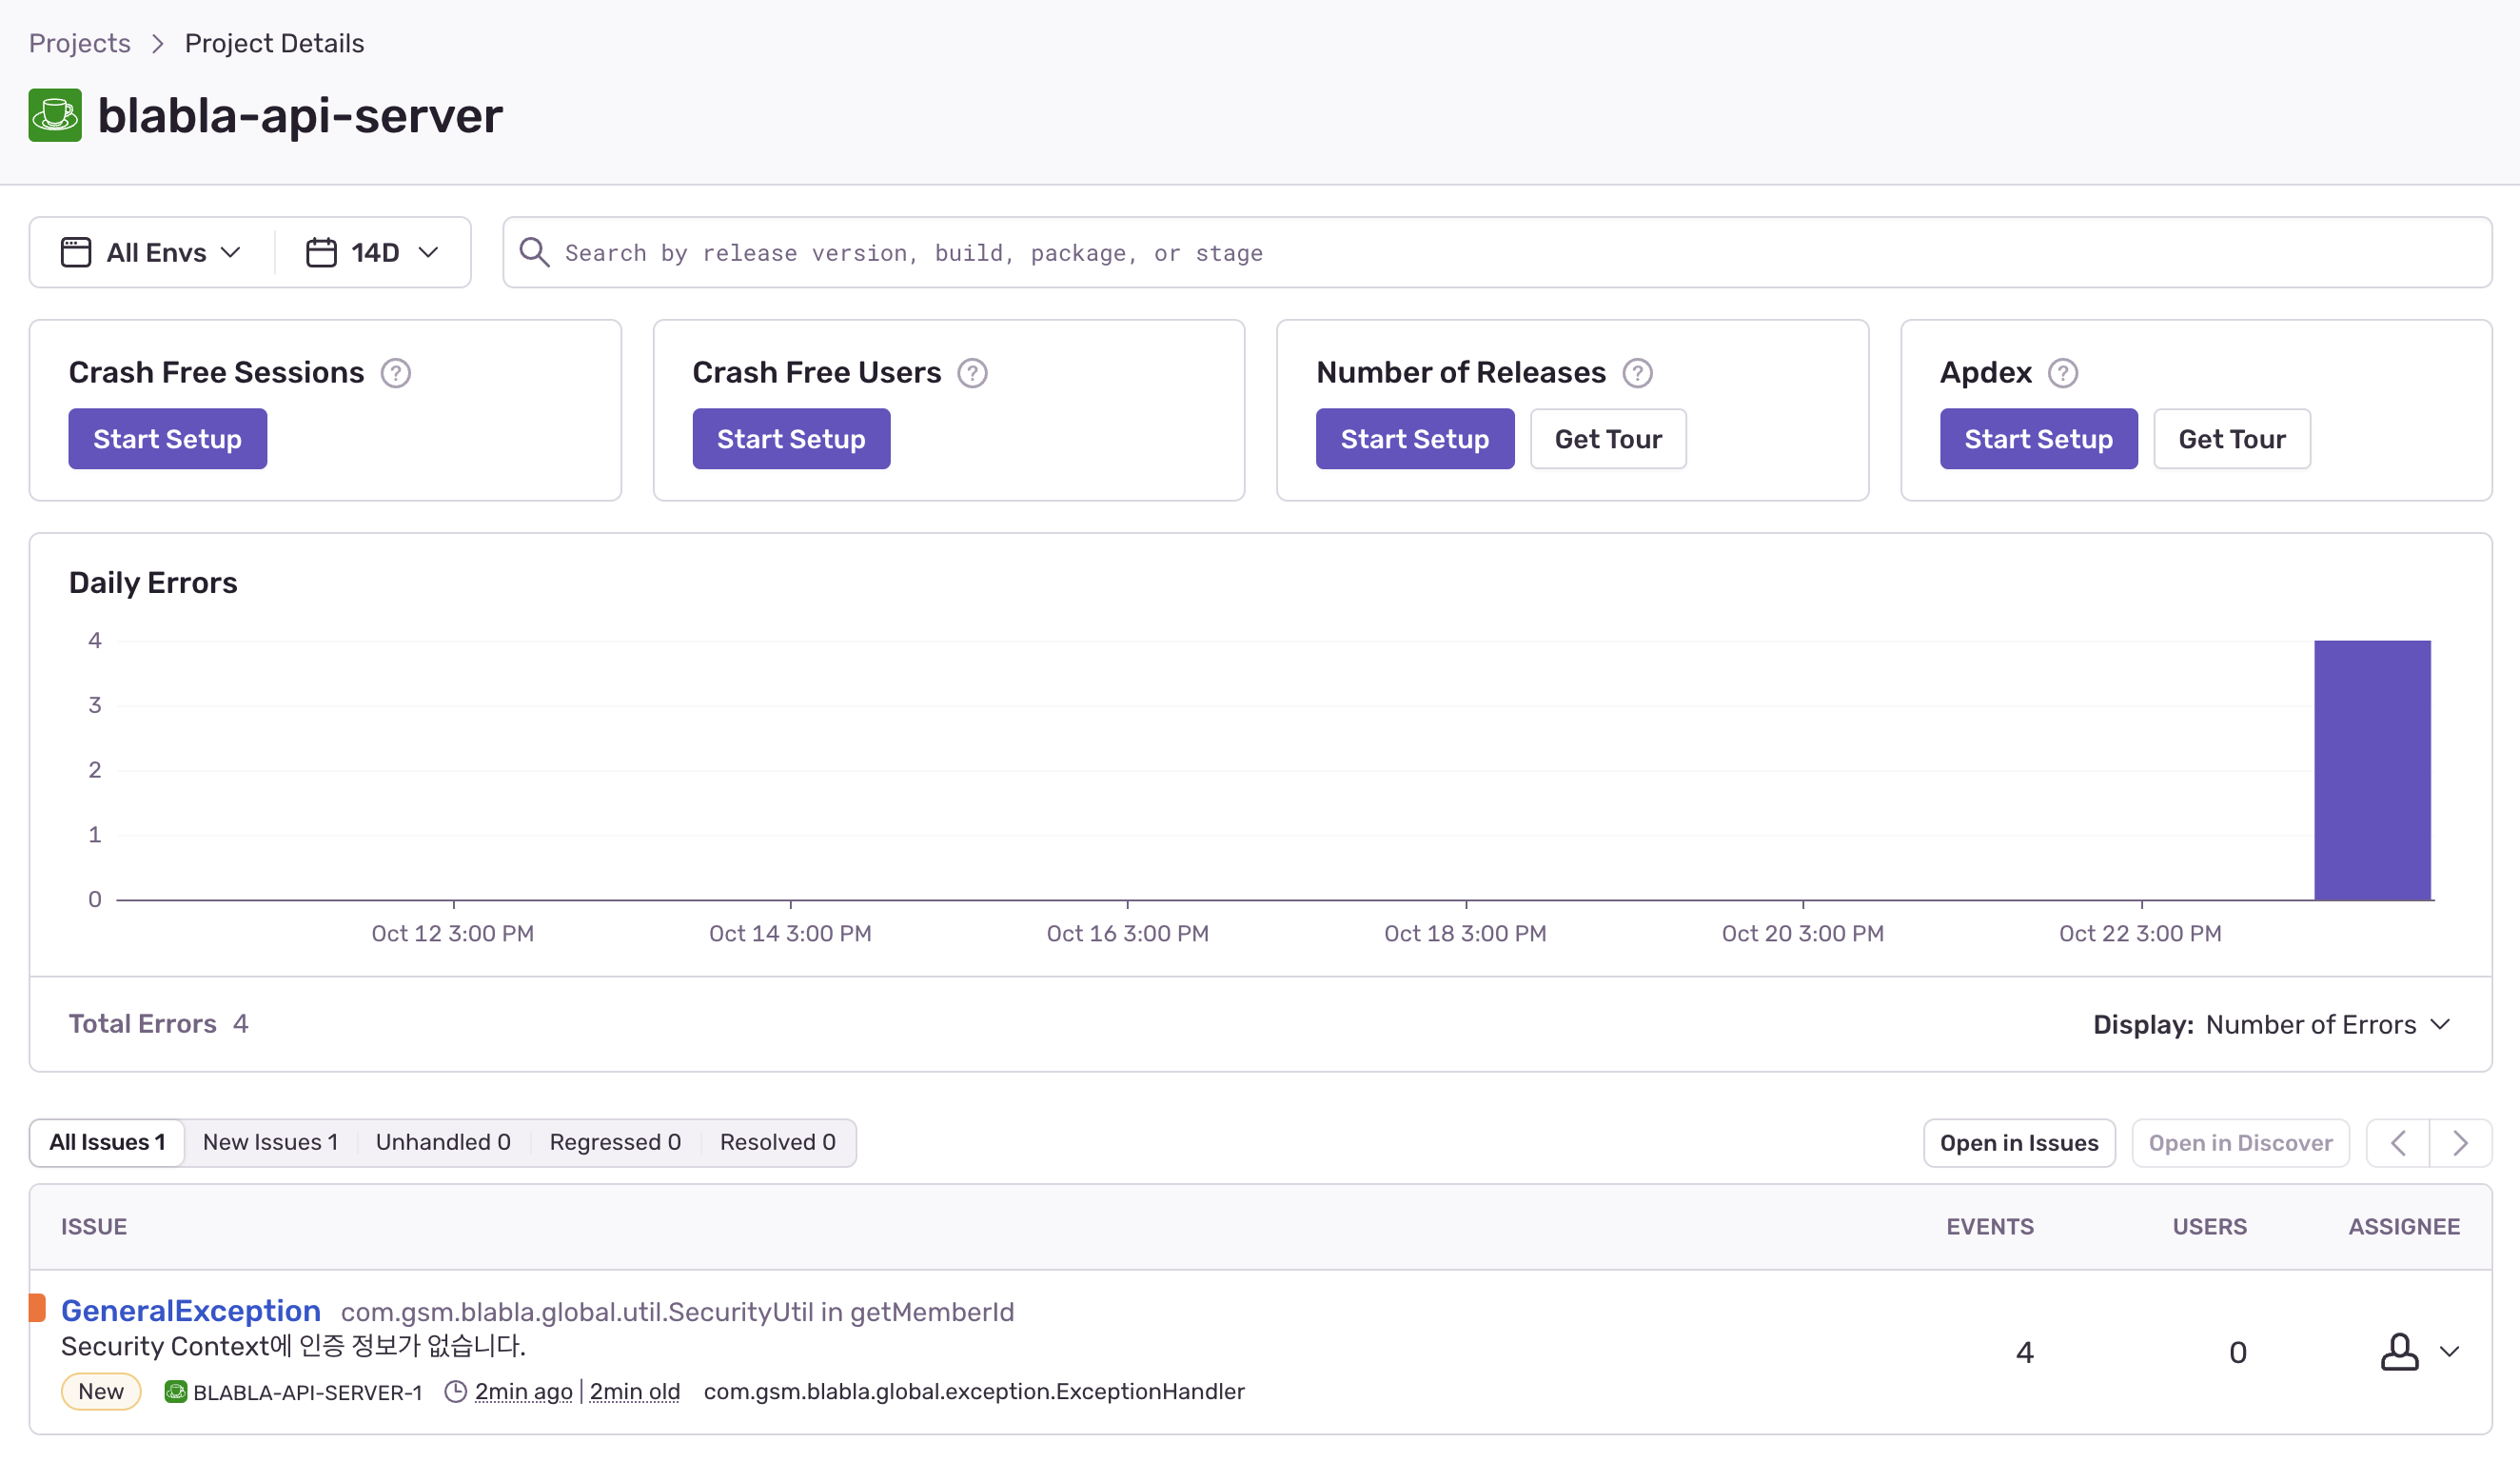Open the GeneralException issue link
This screenshot has height=1462, width=2520.
(191, 1310)
